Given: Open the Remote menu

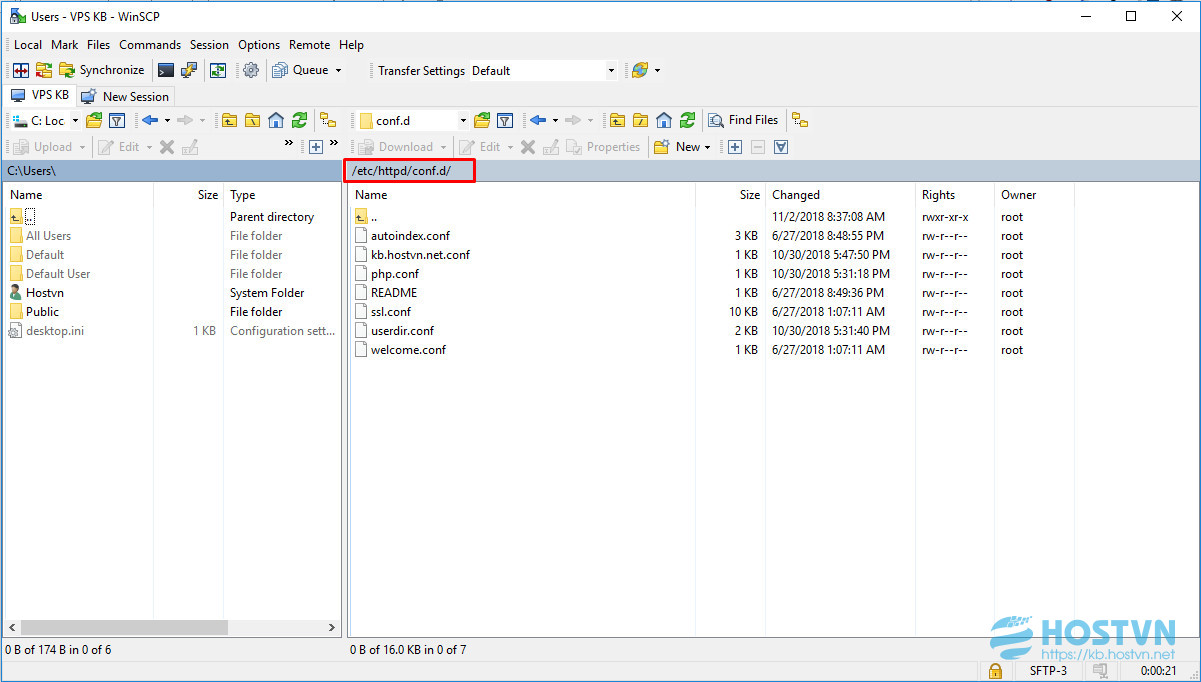Looking at the screenshot, I should tap(310, 45).
